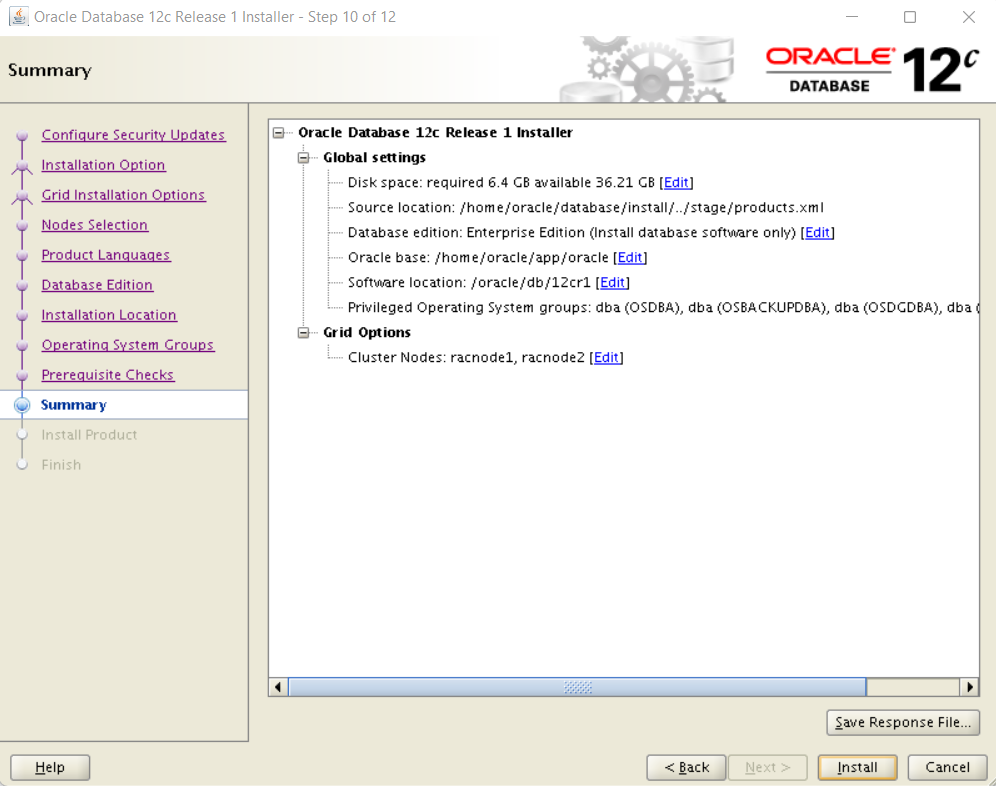Image resolution: width=996 pixels, height=786 pixels.
Task: Open Installation Location step
Action: (x=109, y=315)
